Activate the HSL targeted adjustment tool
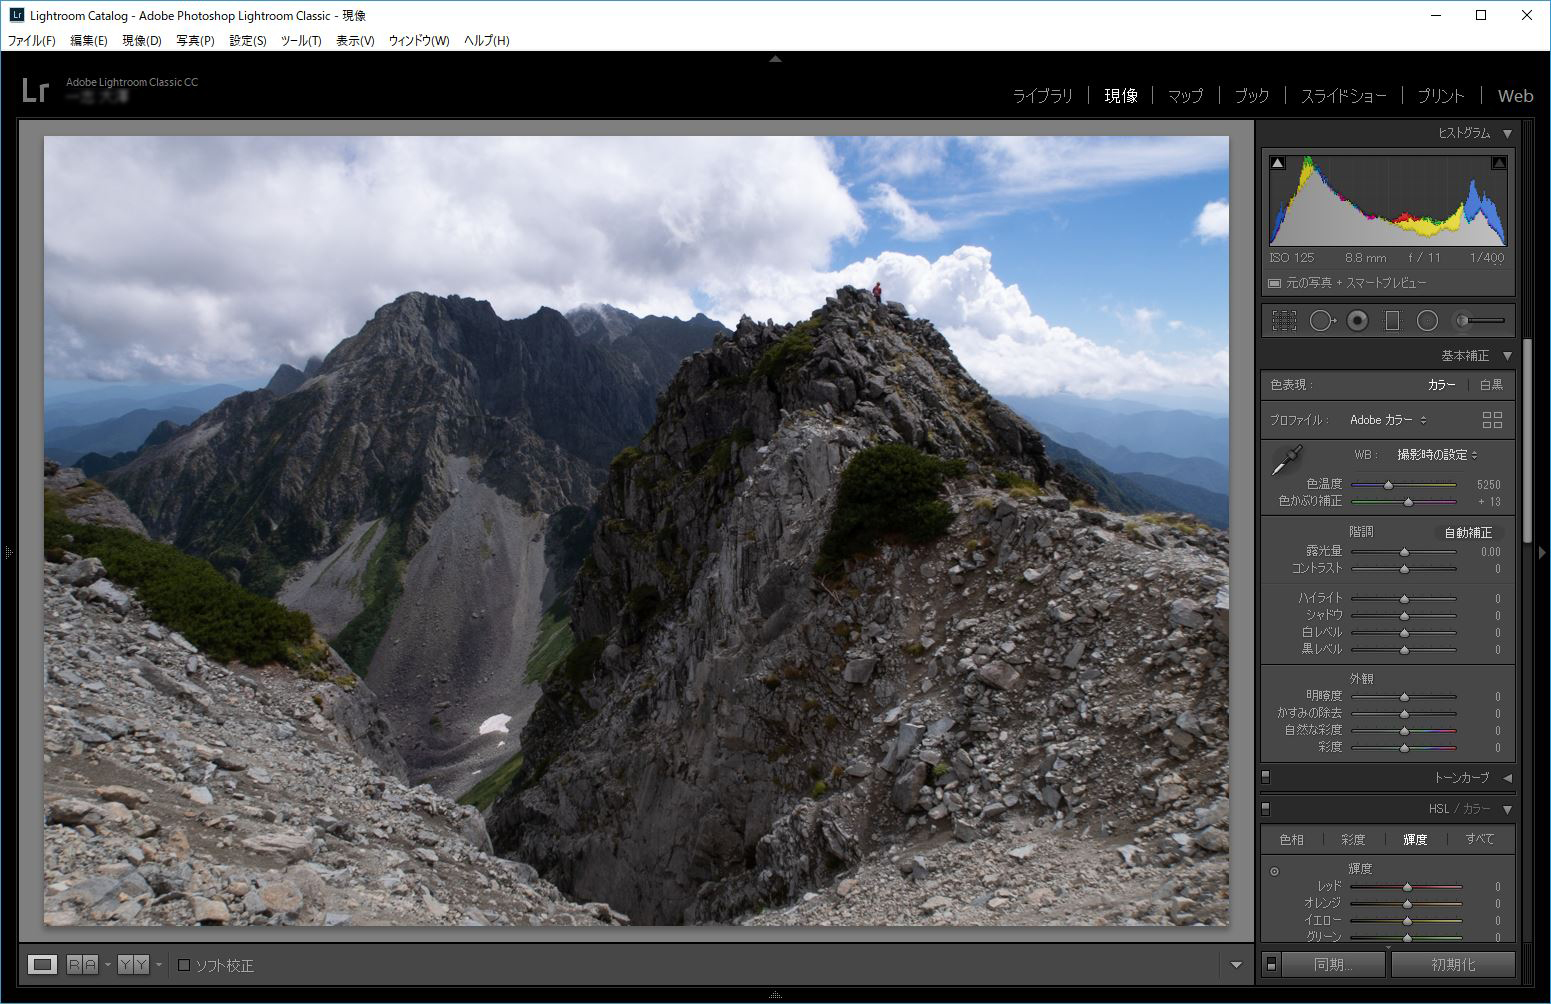 (x=1274, y=871)
